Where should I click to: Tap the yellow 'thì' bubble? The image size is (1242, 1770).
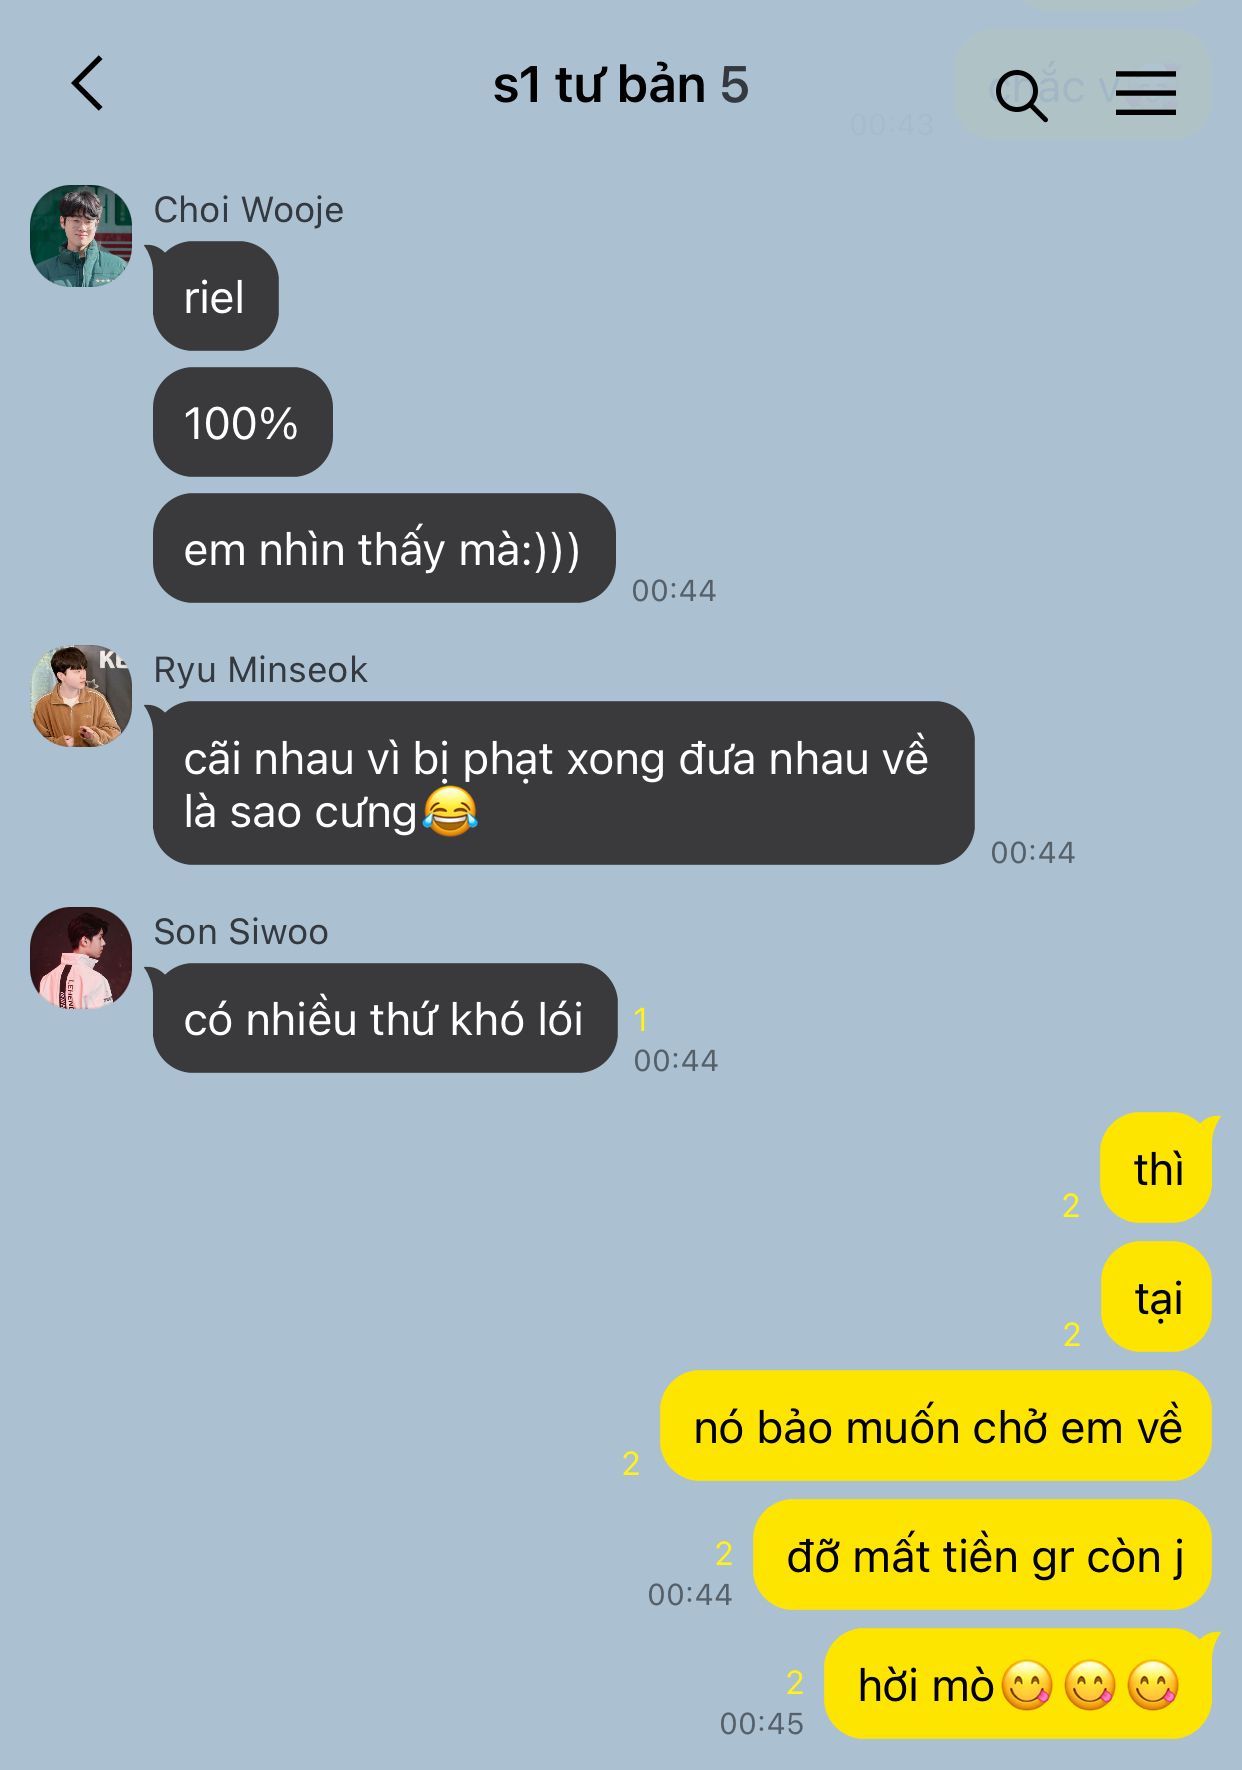pyautogui.click(x=1157, y=1168)
